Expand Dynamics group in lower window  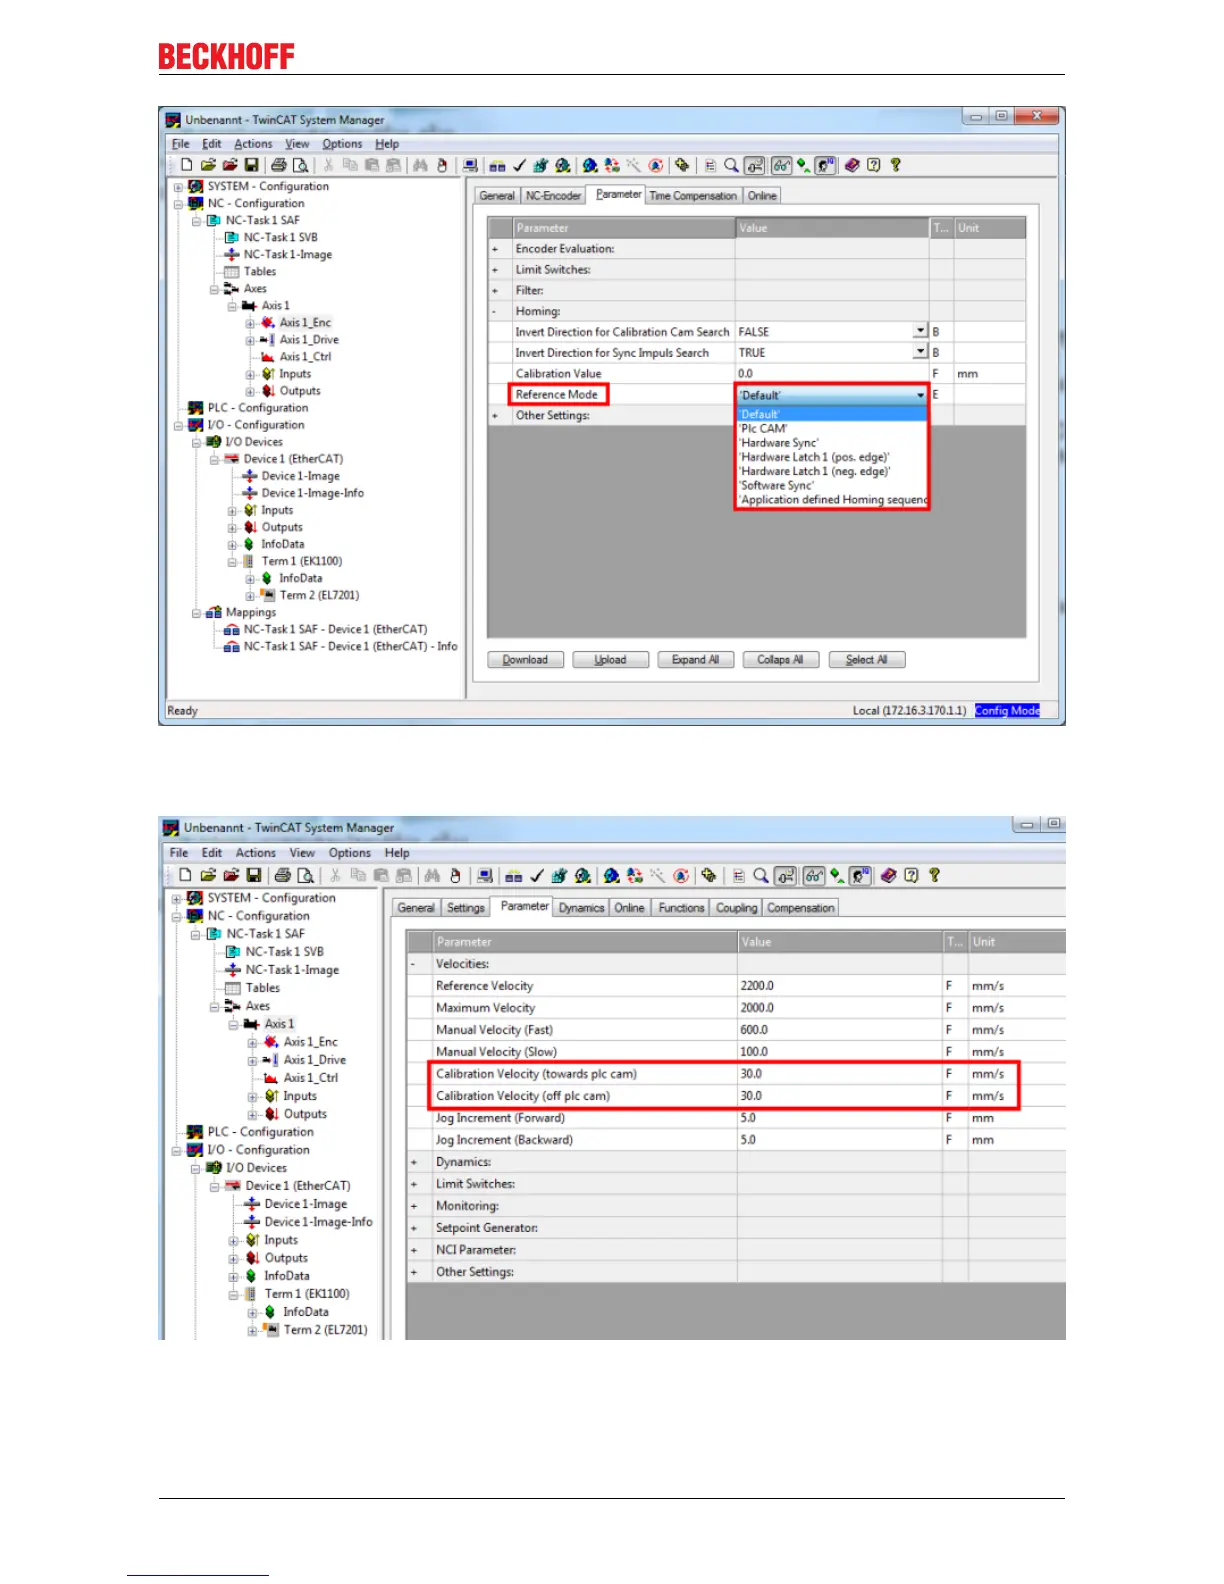click(x=414, y=1162)
